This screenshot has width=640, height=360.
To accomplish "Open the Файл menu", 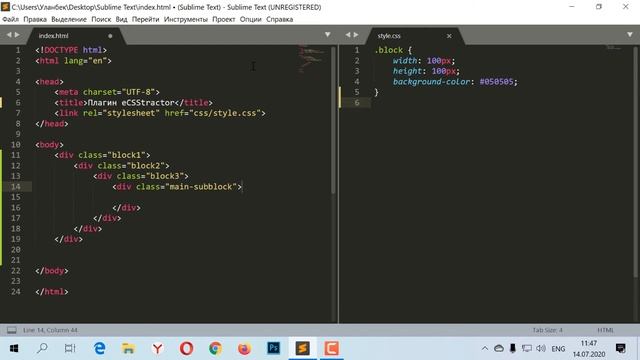I will [10, 19].
